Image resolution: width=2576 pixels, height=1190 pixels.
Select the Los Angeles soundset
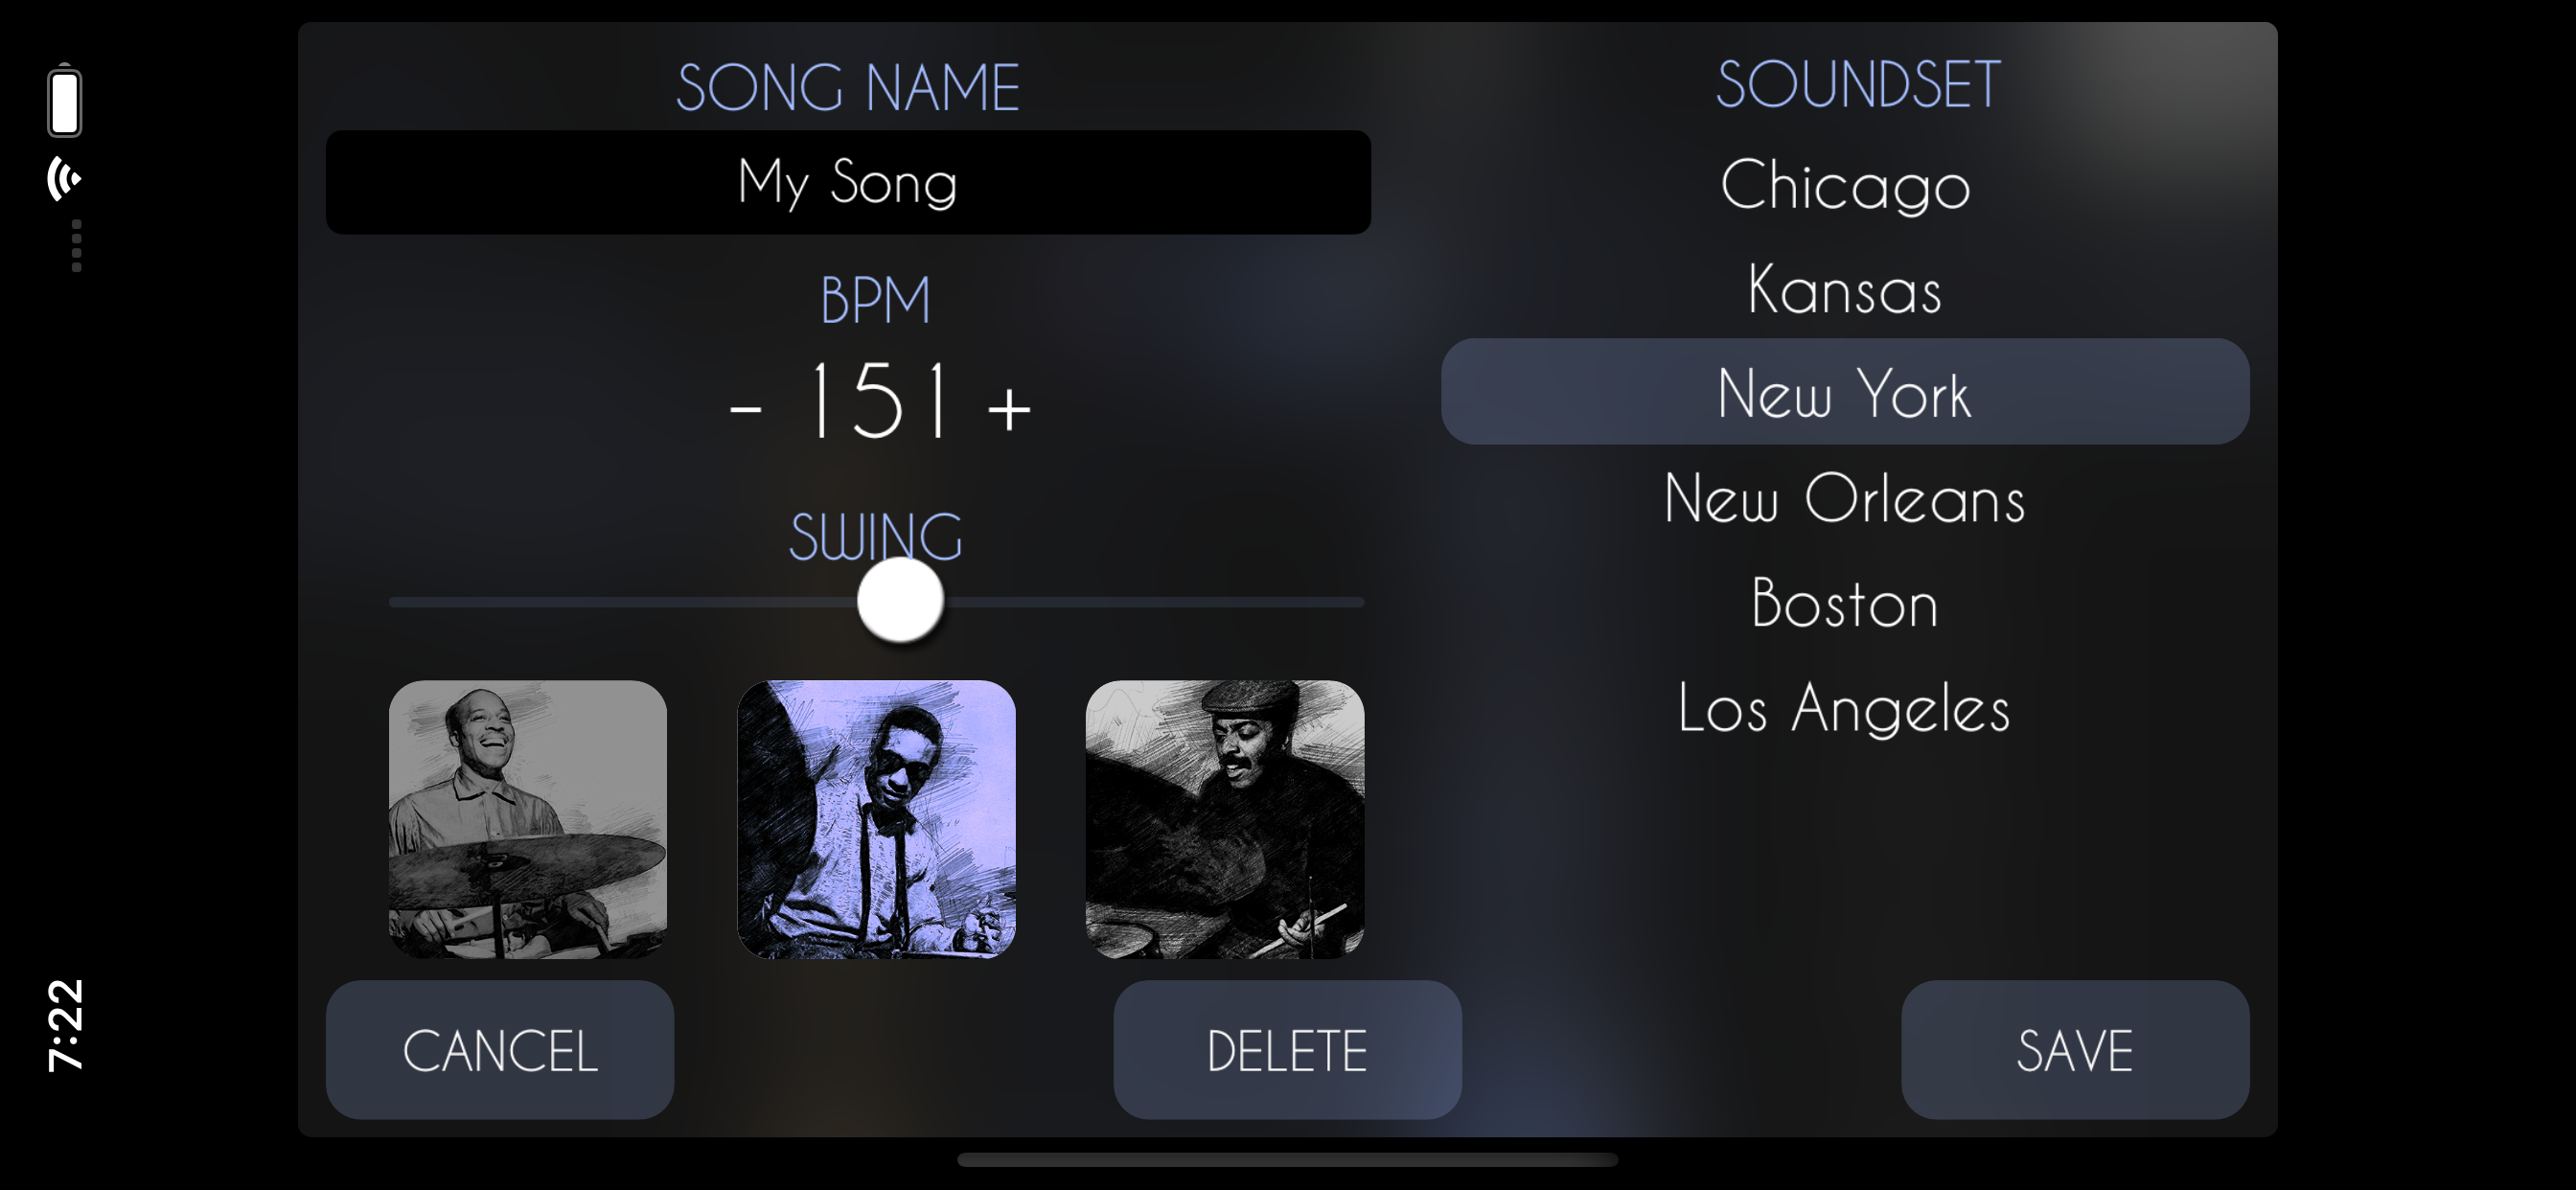click(1845, 708)
